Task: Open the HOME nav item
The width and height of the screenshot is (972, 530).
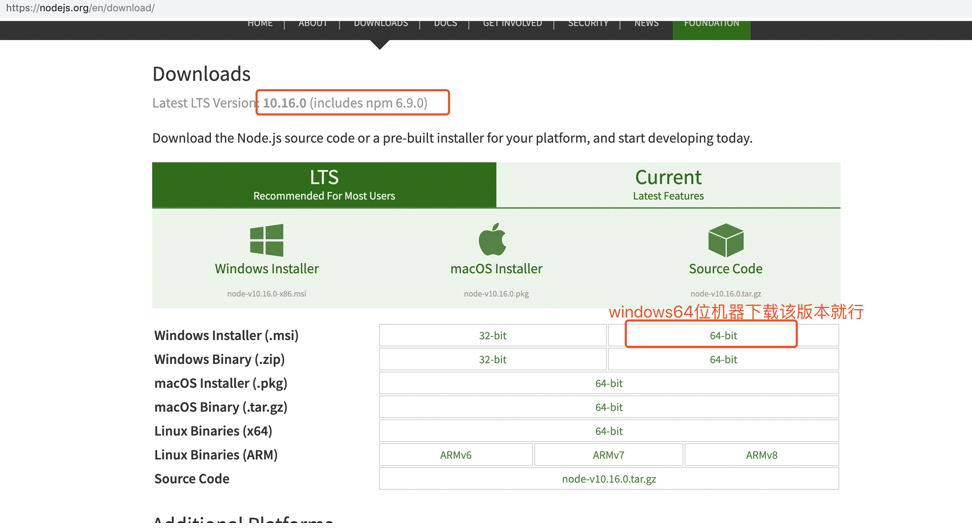Action: (260, 24)
